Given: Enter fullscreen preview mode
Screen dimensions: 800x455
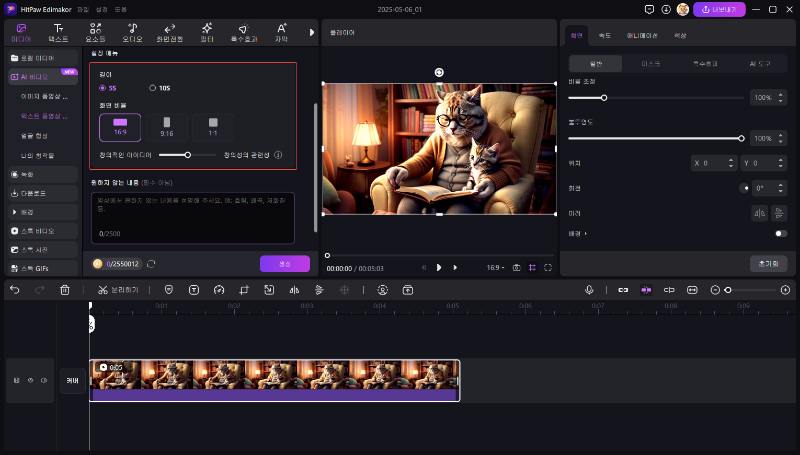Looking at the screenshot, I should 548,267.
